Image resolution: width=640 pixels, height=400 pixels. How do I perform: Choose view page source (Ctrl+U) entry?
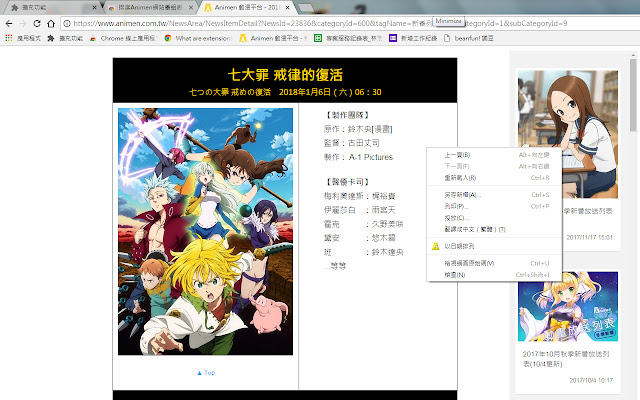[494, 263]
